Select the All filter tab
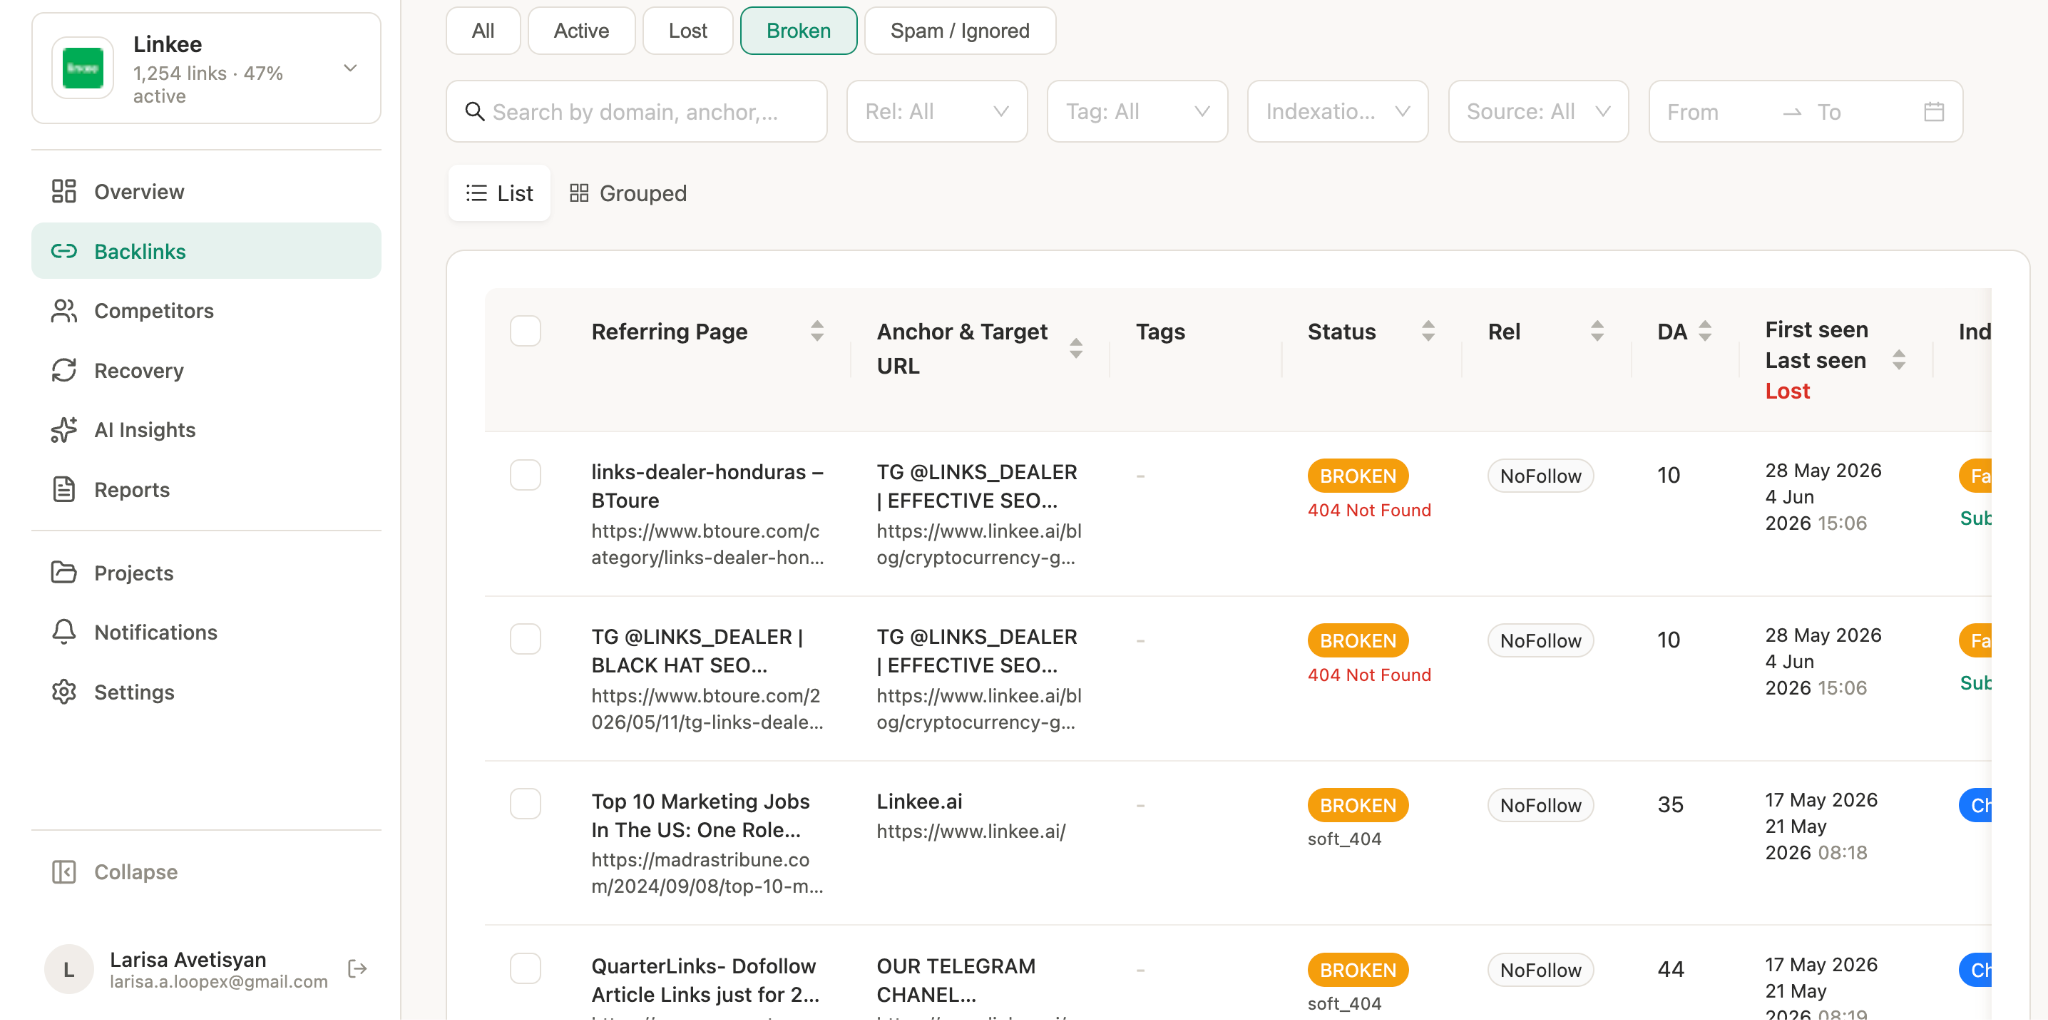The image size is (2048, 1020). point(483,31)
